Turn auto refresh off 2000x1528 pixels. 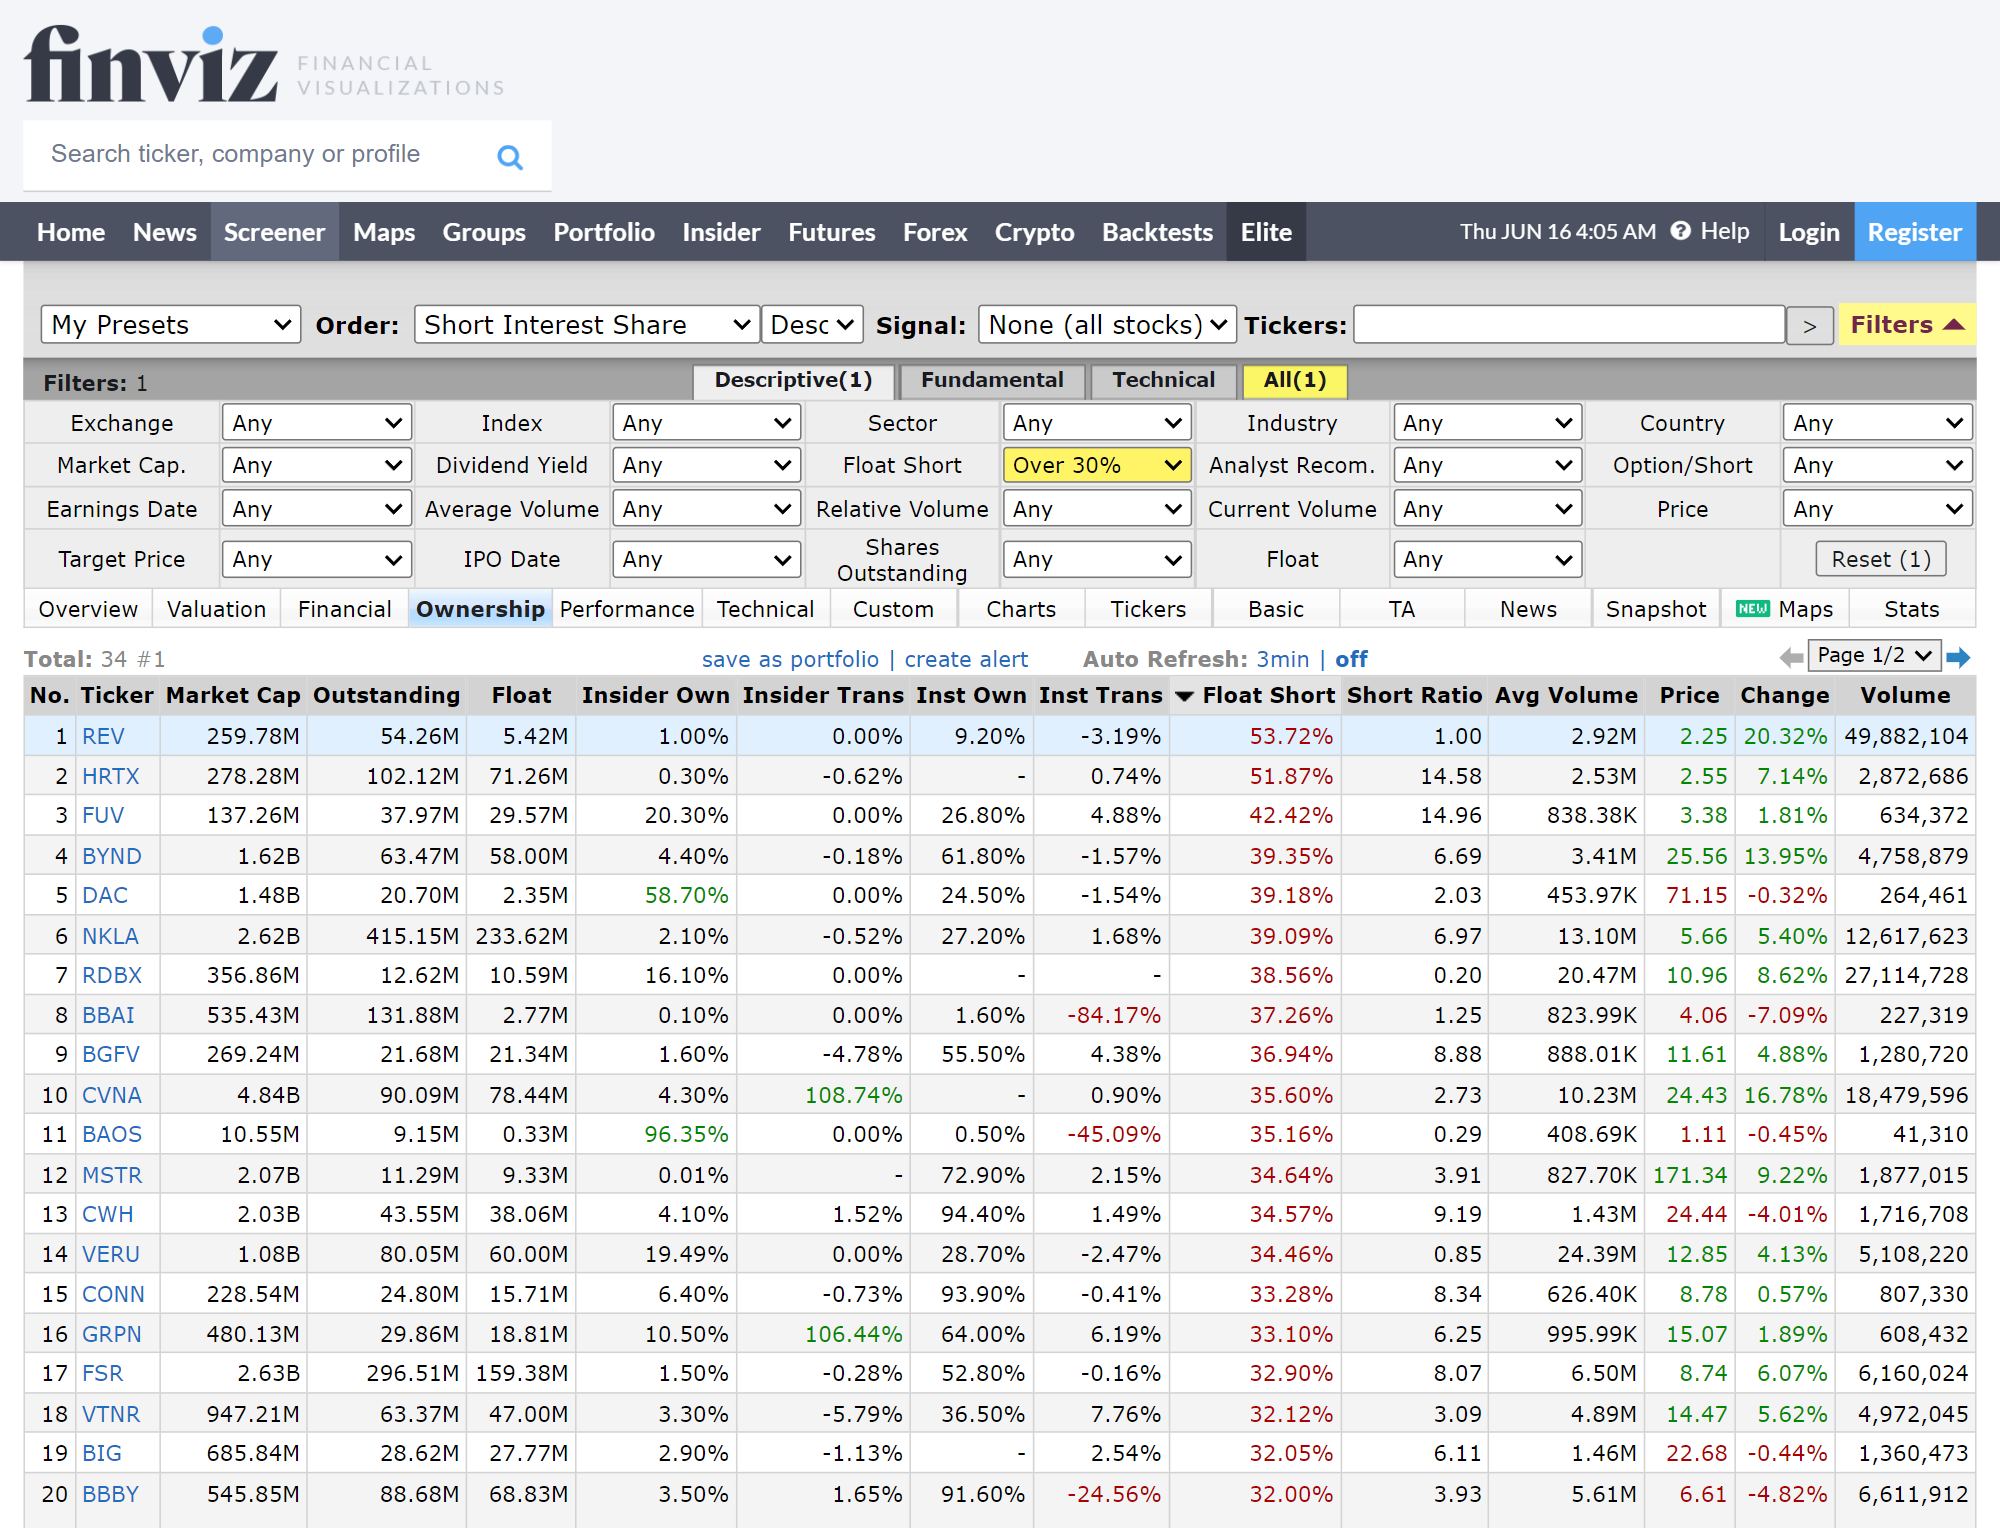1351,659
